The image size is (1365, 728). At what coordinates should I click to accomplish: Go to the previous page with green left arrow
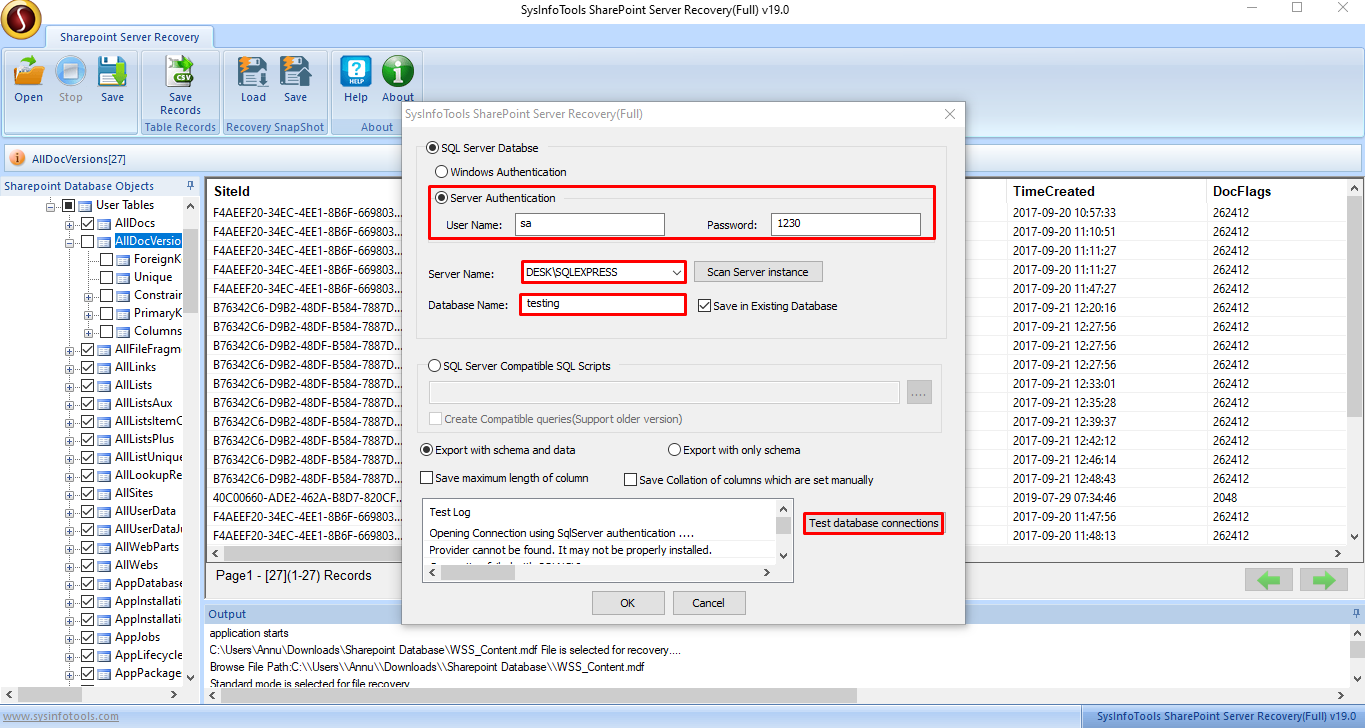coord(1268,580)
